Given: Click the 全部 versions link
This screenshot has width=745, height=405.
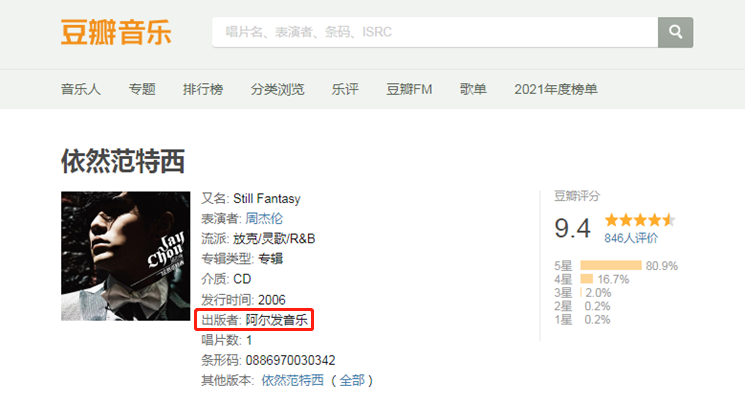Looking at the screenshot, I should 352,380.
